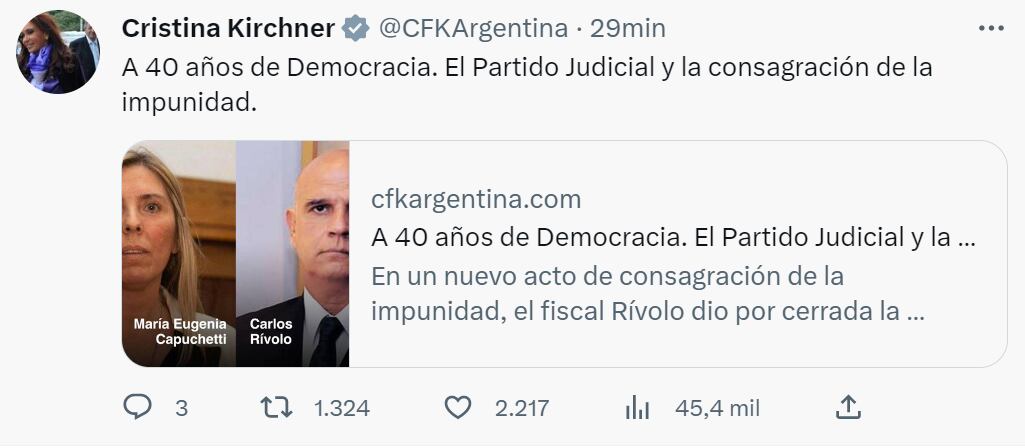Check the 45,4 mil views count
This screenshot has width=1025, height=448.
(718, 409)
